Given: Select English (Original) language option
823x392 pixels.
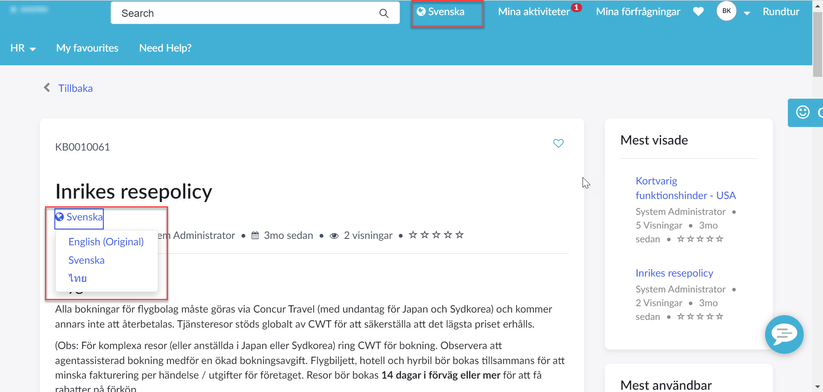Looking at the screenshot, I should coord(106,242).
